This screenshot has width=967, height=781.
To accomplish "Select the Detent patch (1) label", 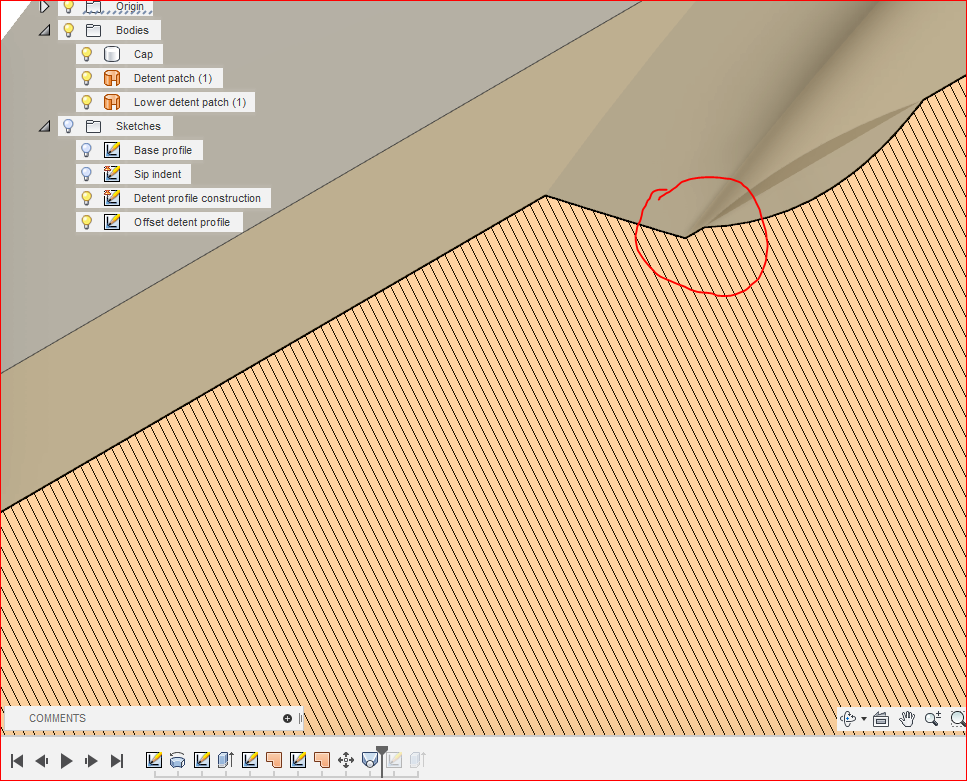I will (x=173, y=78).
